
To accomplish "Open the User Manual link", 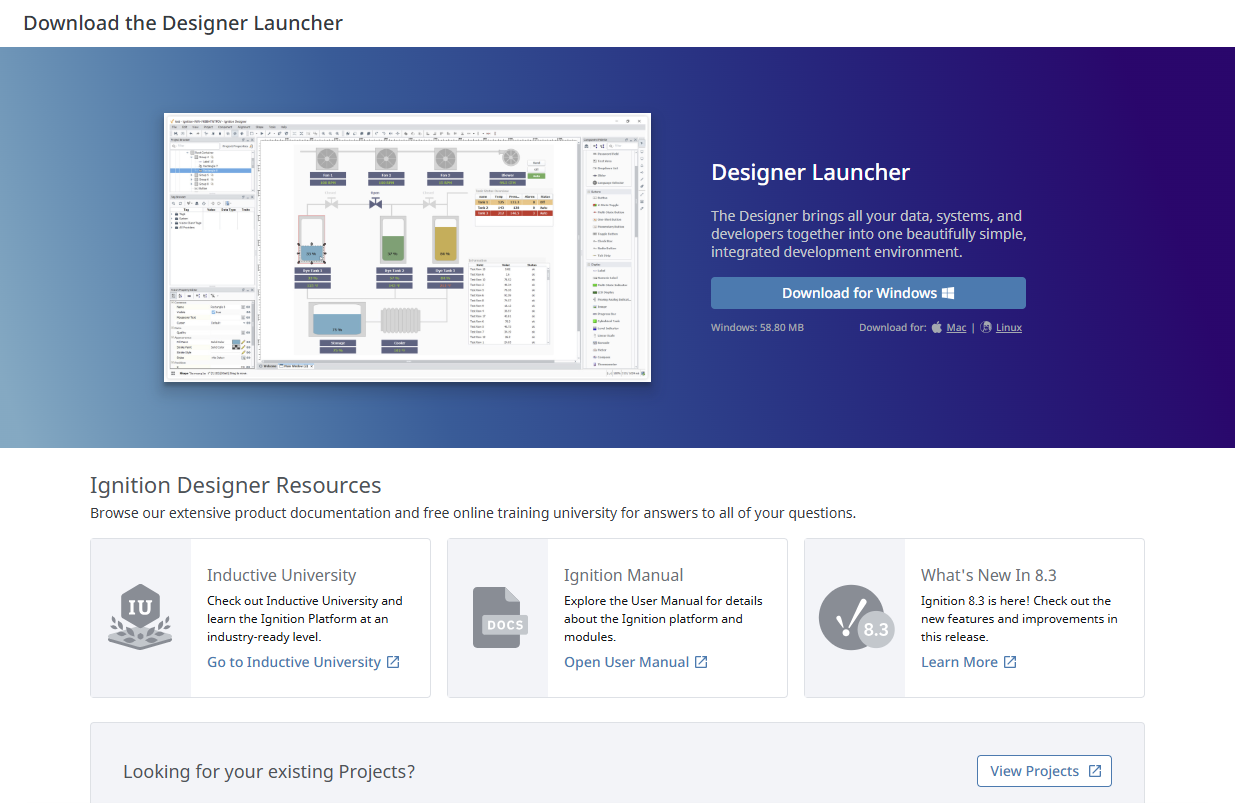I will coord(626,662).
